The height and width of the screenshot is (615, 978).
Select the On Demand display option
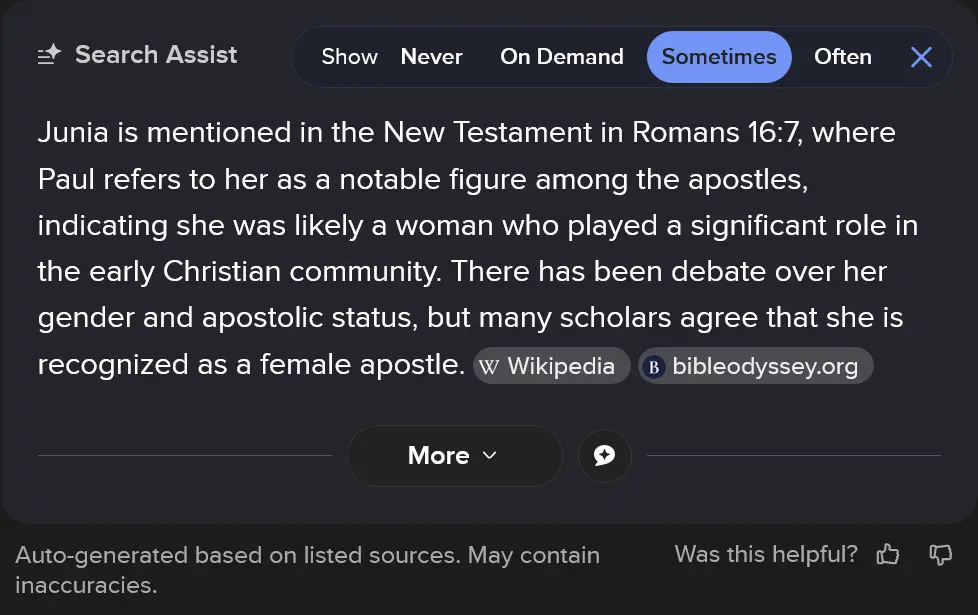[x=561, y=57]
